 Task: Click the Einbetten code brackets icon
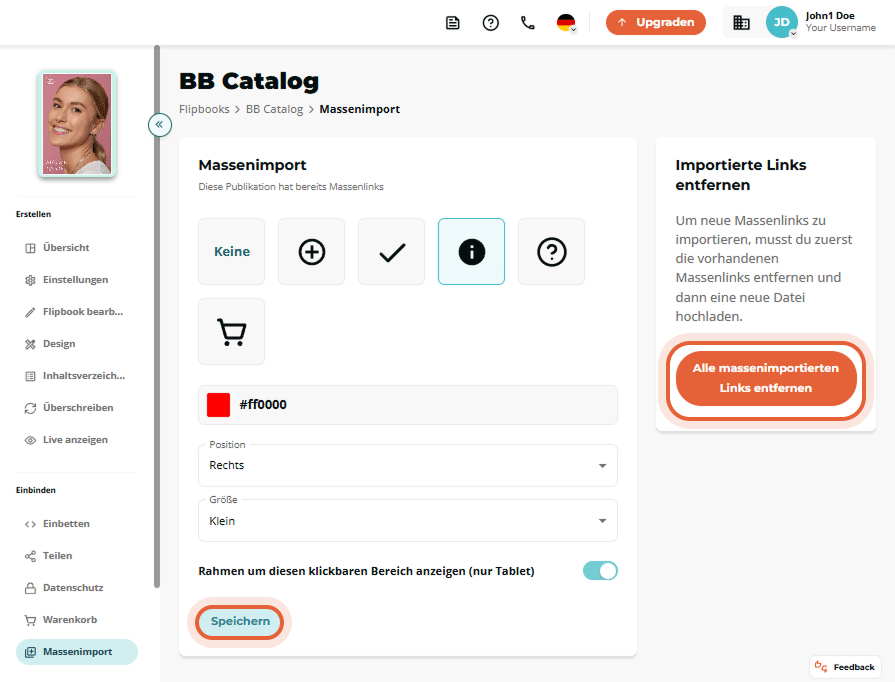click(x=30, y=524)
